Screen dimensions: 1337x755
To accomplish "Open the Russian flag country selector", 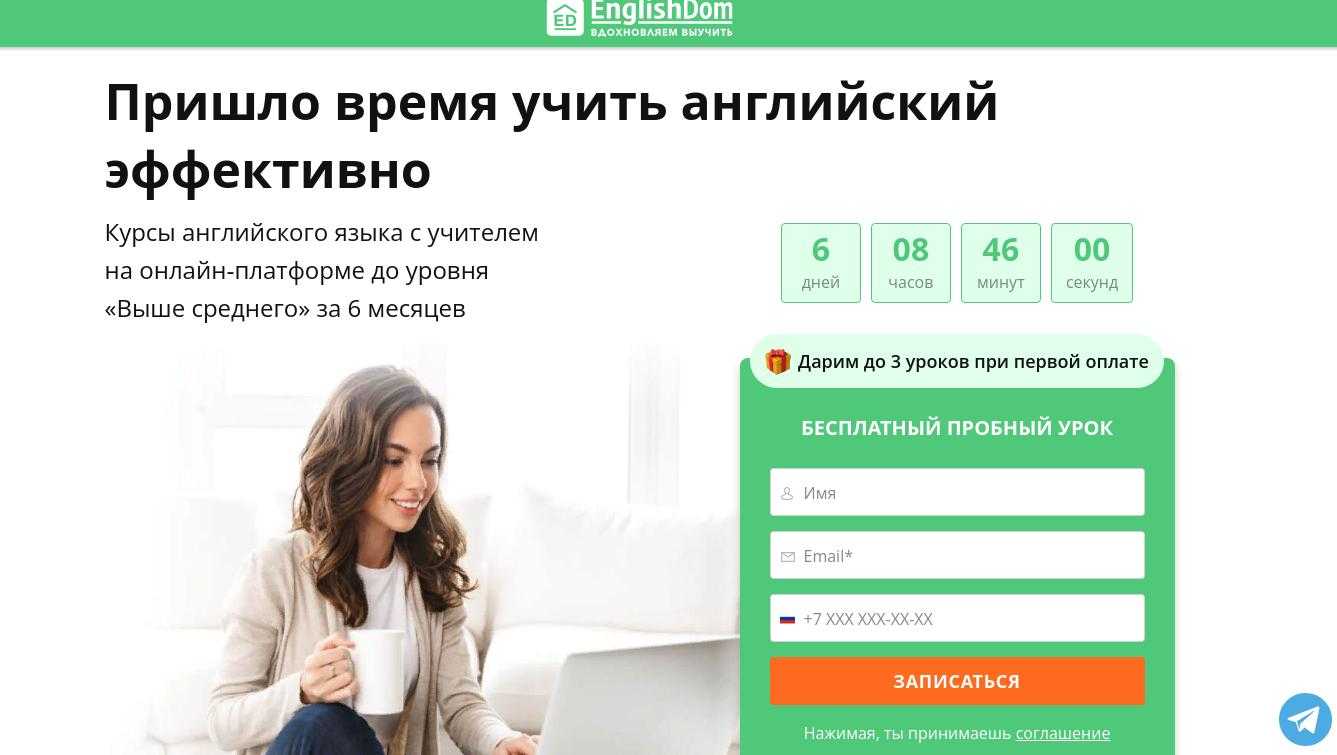I will pyautogui.click(x=787, y=619).
